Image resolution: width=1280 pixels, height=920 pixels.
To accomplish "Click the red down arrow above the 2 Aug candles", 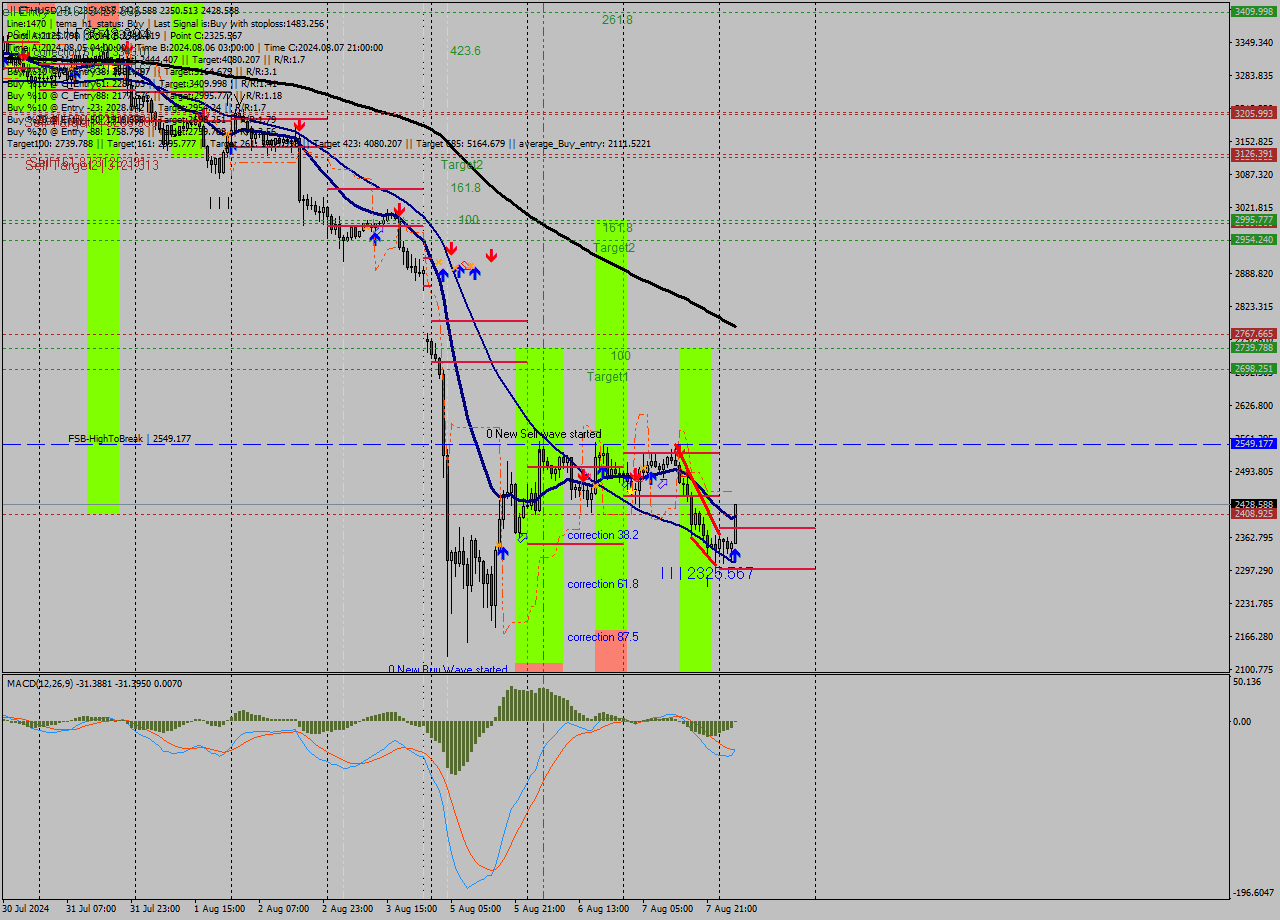I will click(300, 126).
